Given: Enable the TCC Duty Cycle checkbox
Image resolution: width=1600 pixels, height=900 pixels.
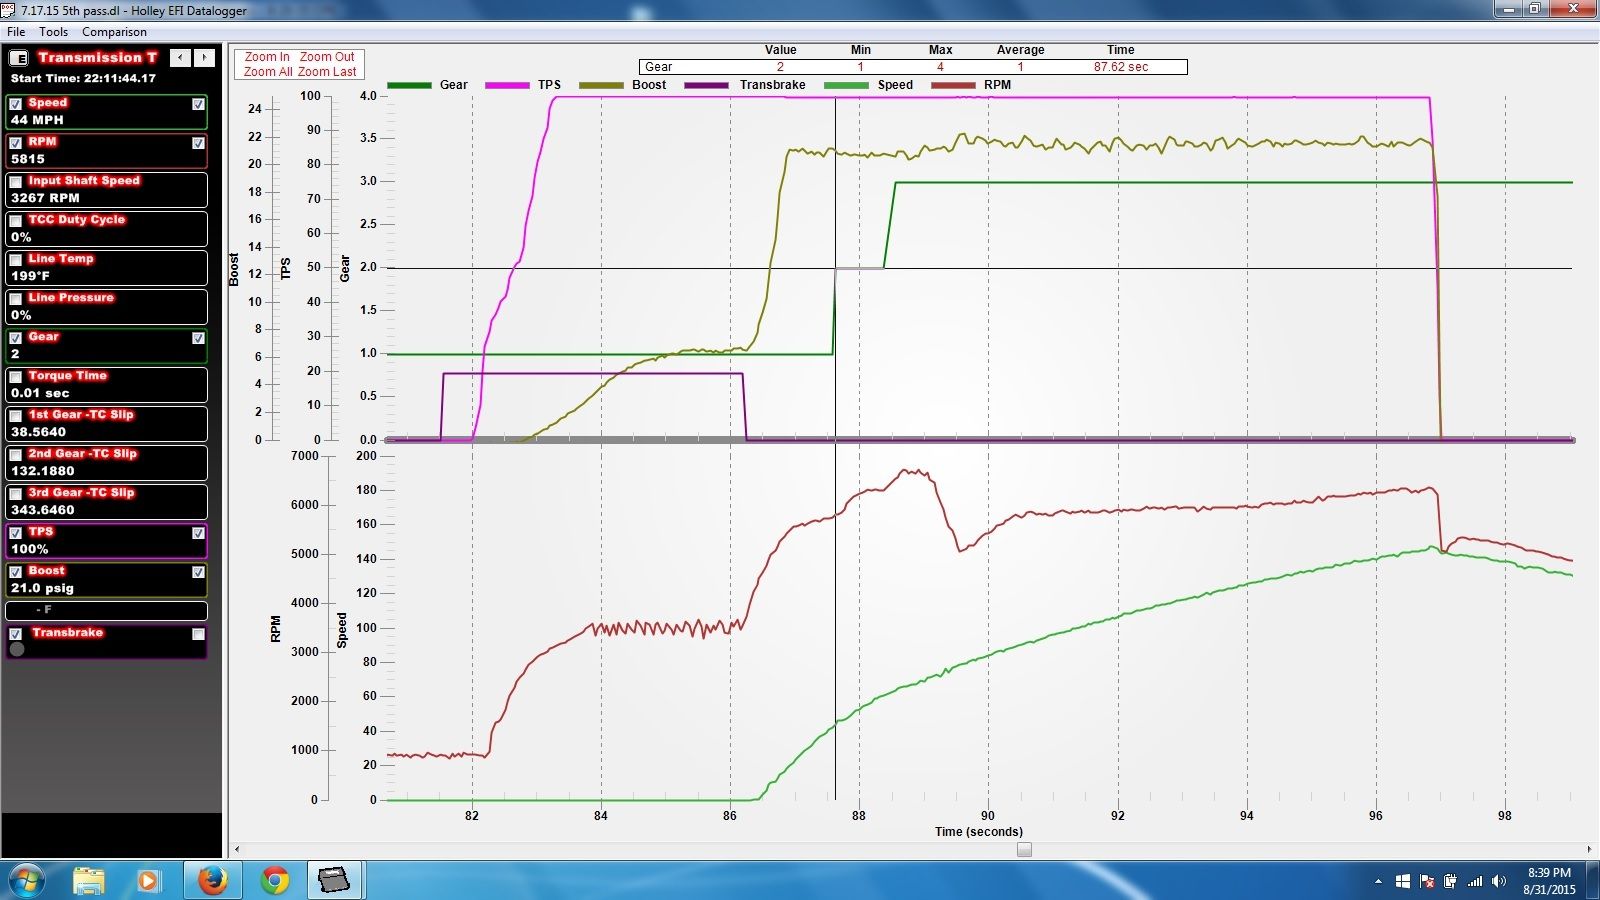Looking at the screenshot, I should (x=16, y=221).
